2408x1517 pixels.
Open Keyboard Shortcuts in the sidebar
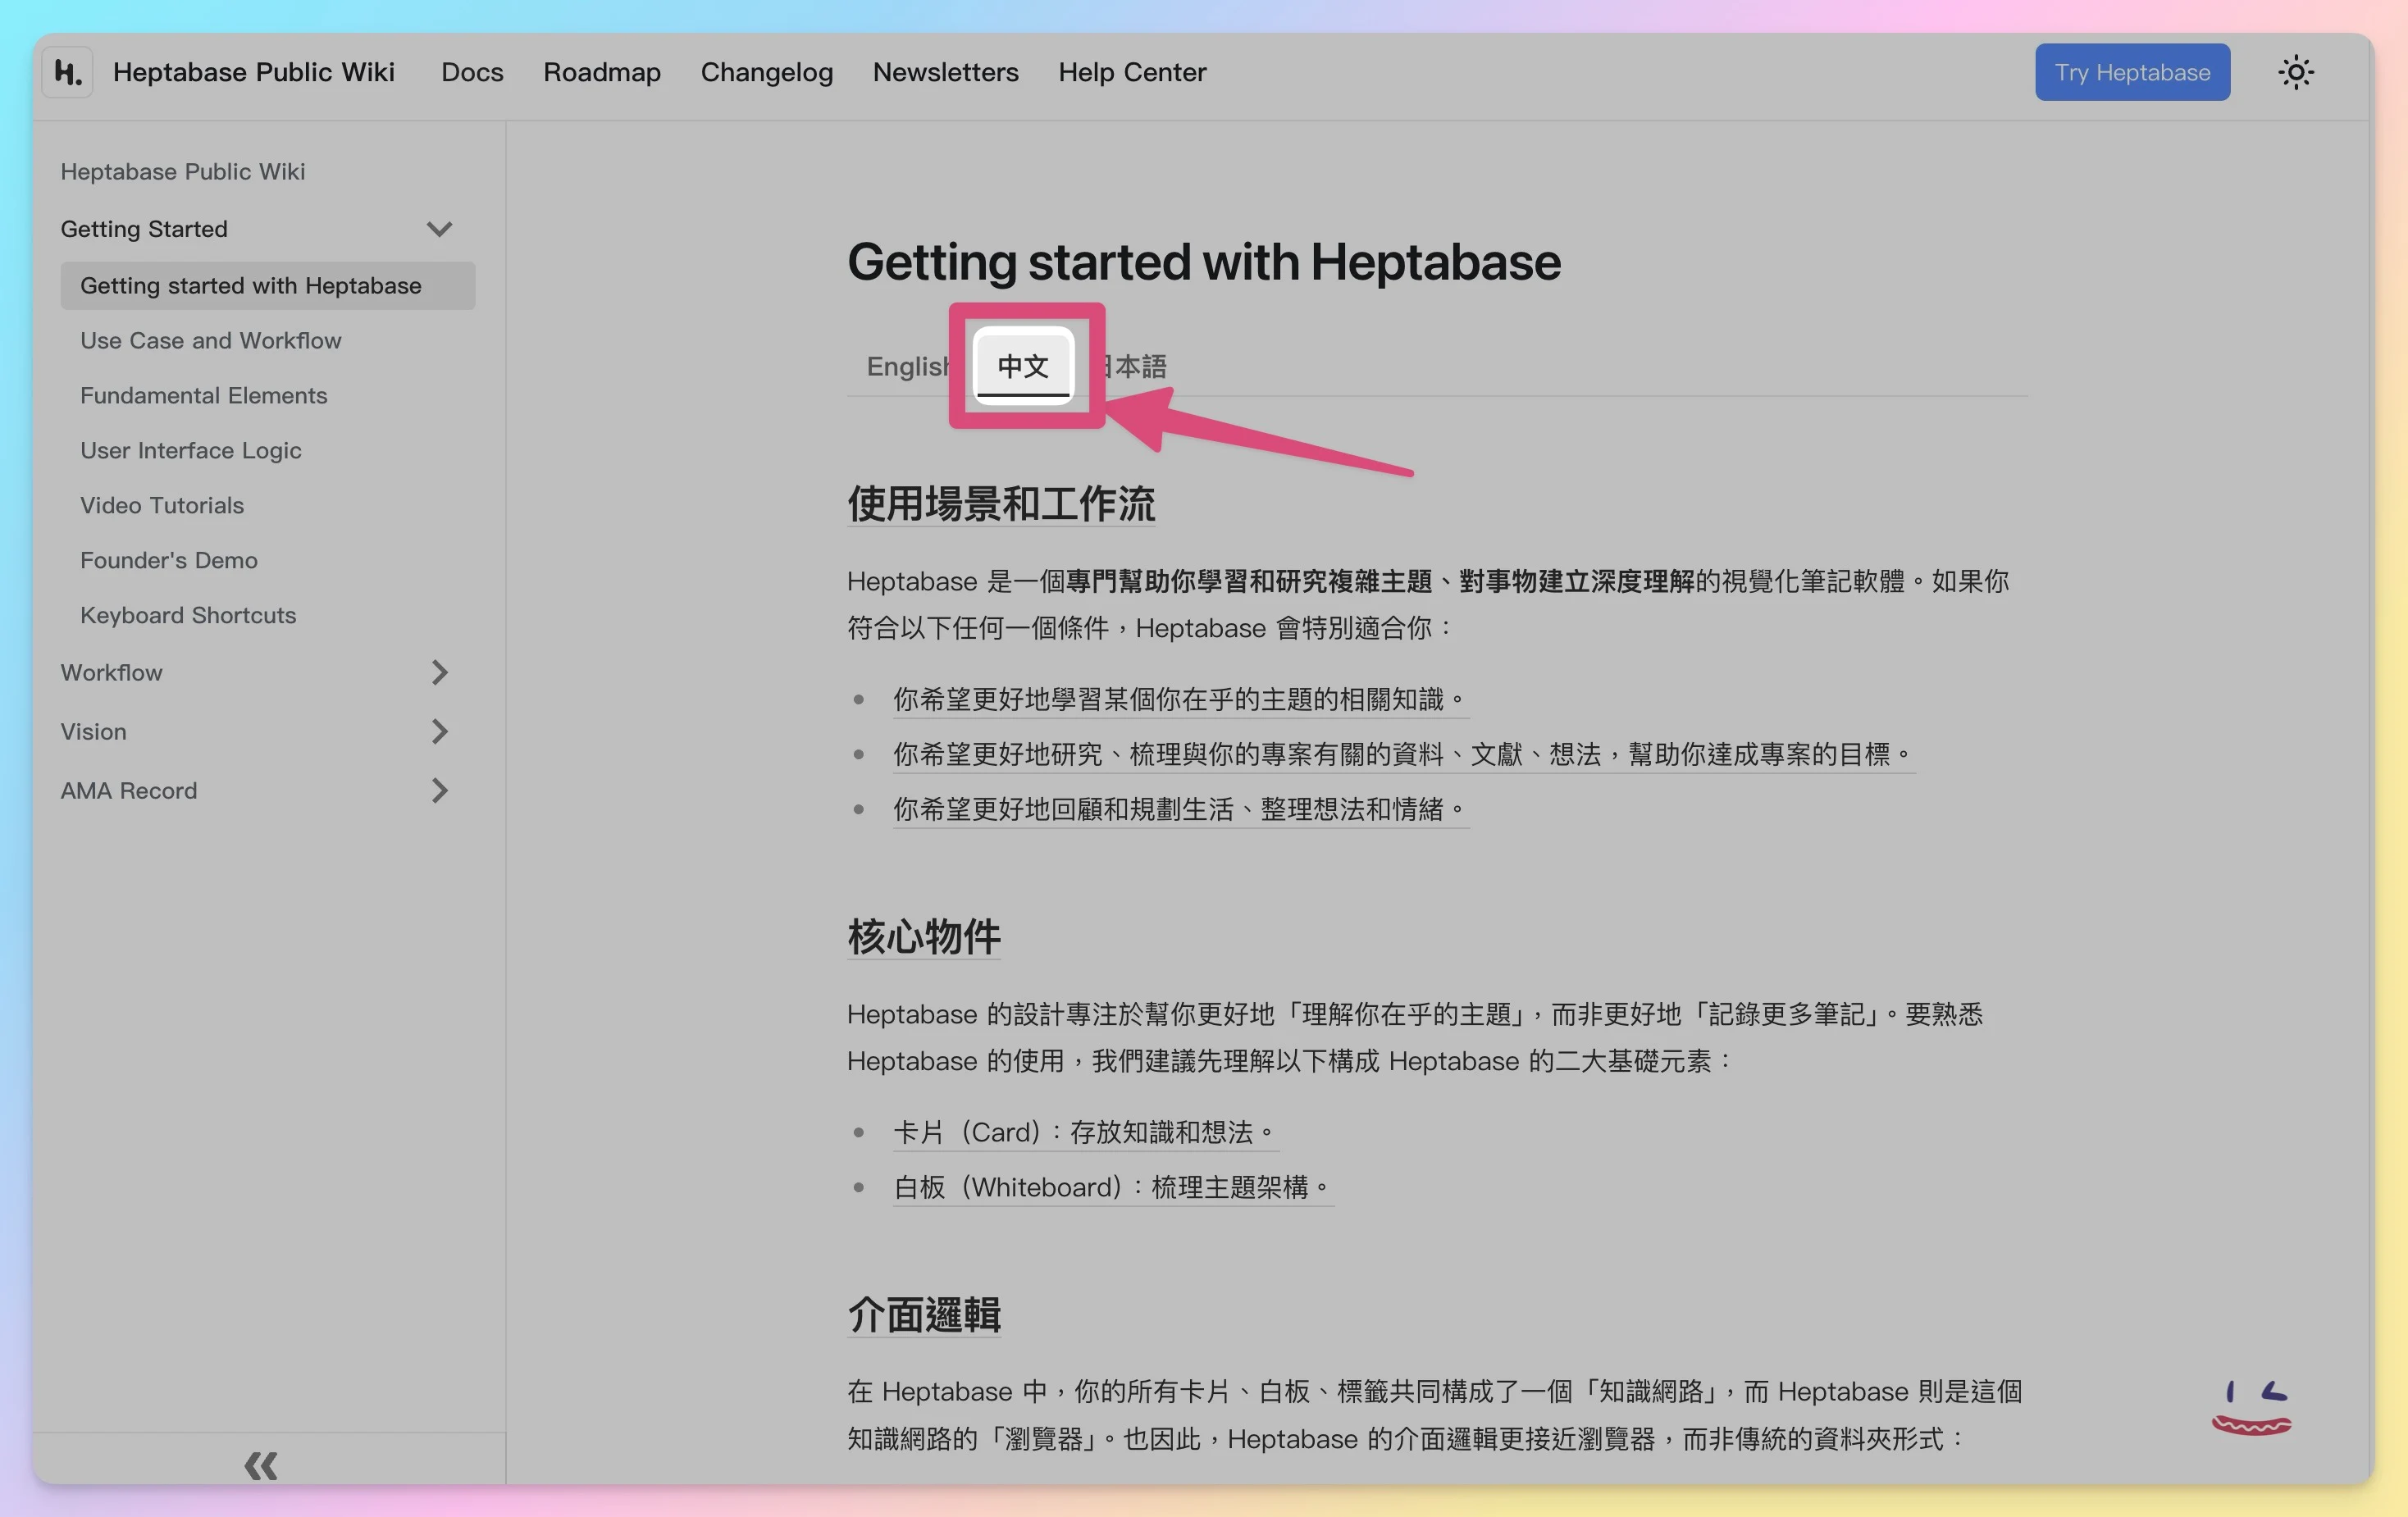coord(188,615)
